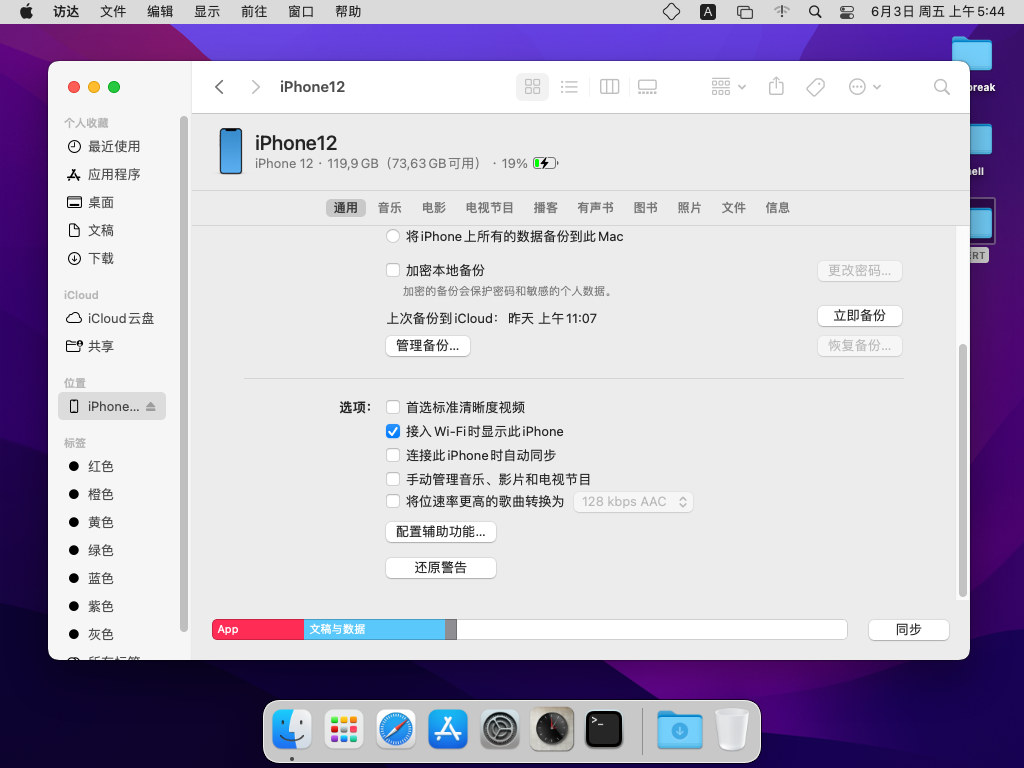Click the 配置辅助功能... button
1024x768 pixels.
[441, 532]
